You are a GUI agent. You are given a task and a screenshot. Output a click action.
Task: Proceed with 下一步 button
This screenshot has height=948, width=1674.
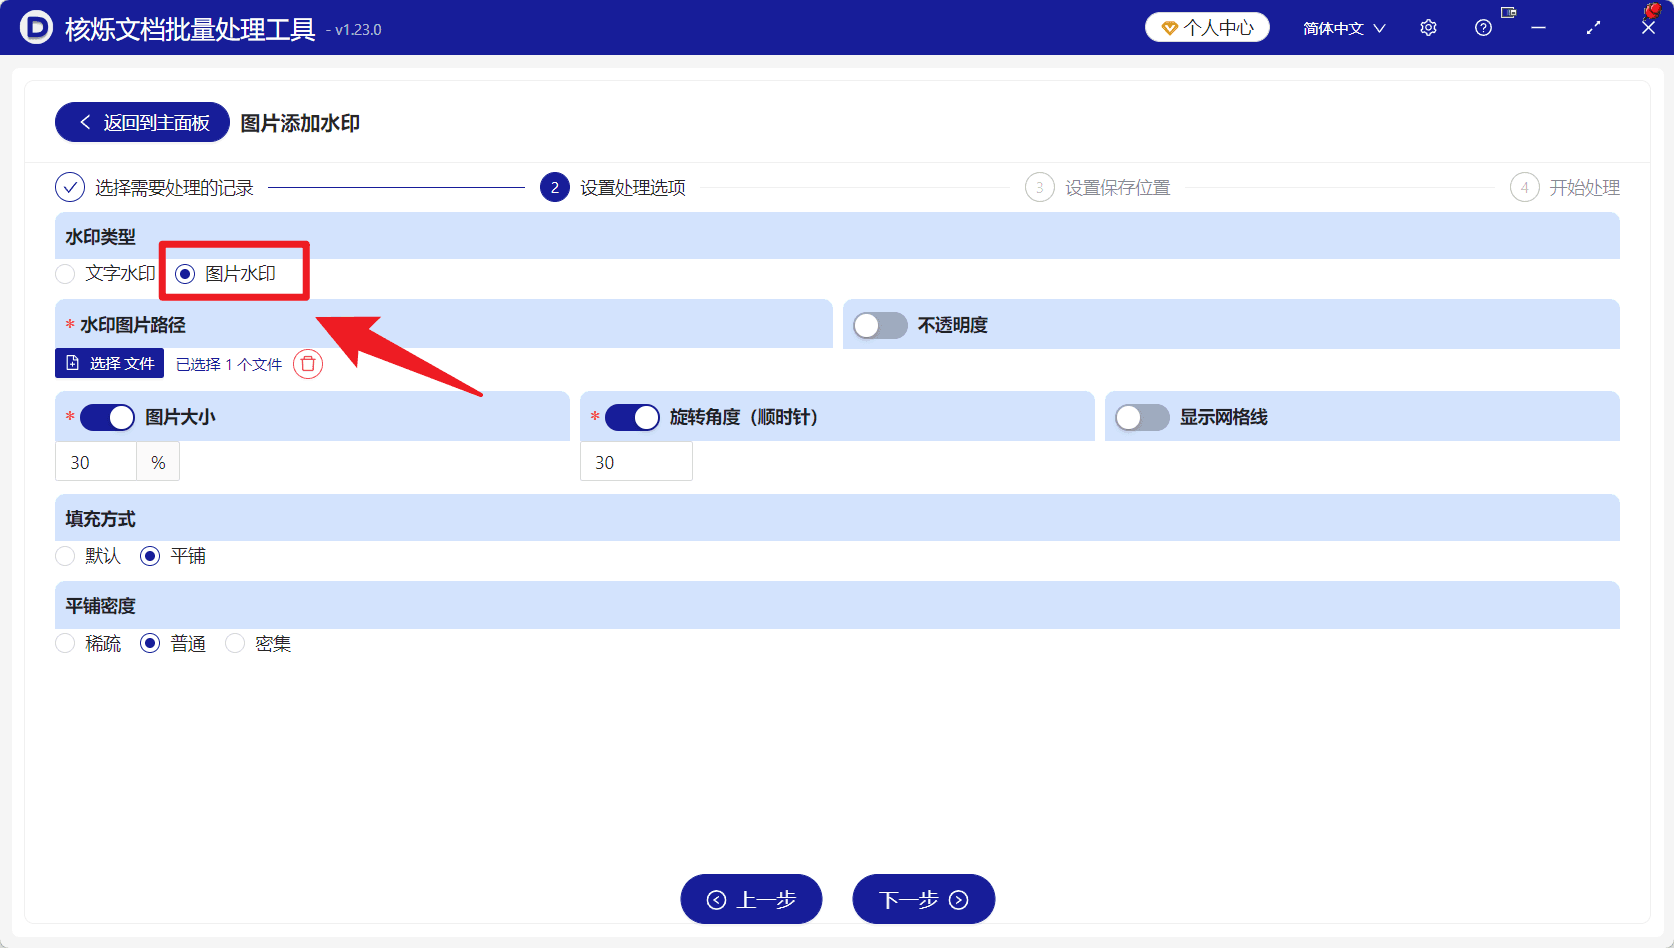pos(923,899)
